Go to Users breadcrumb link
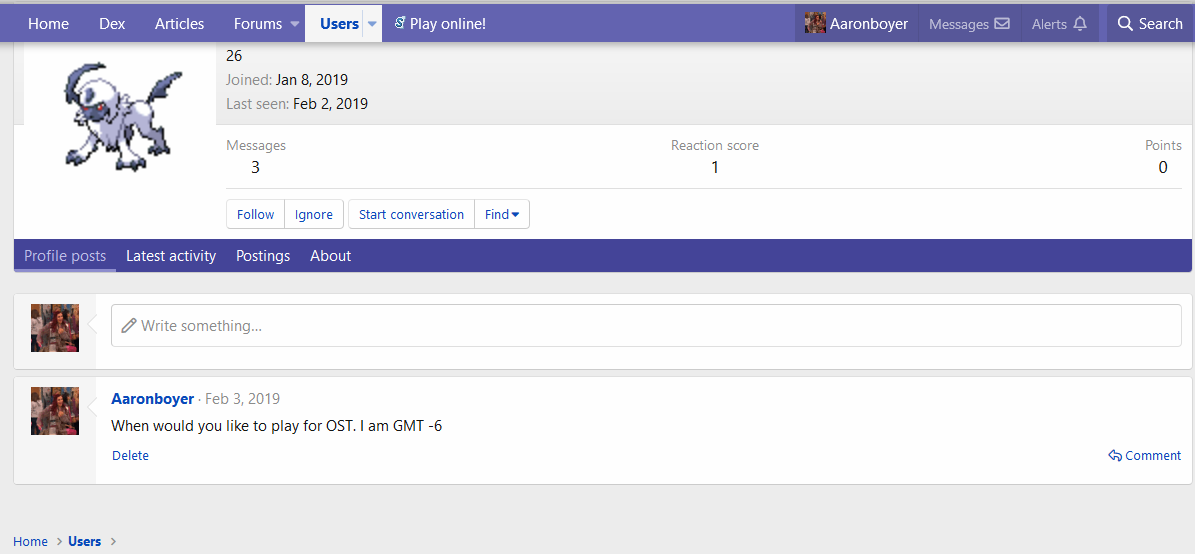 85,541
